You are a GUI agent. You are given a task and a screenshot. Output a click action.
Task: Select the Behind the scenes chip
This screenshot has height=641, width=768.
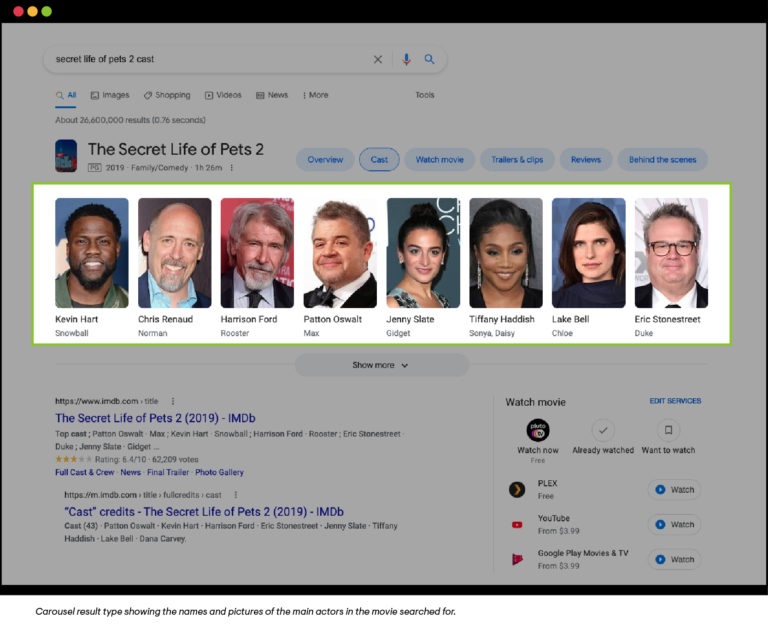pos(662,160)
